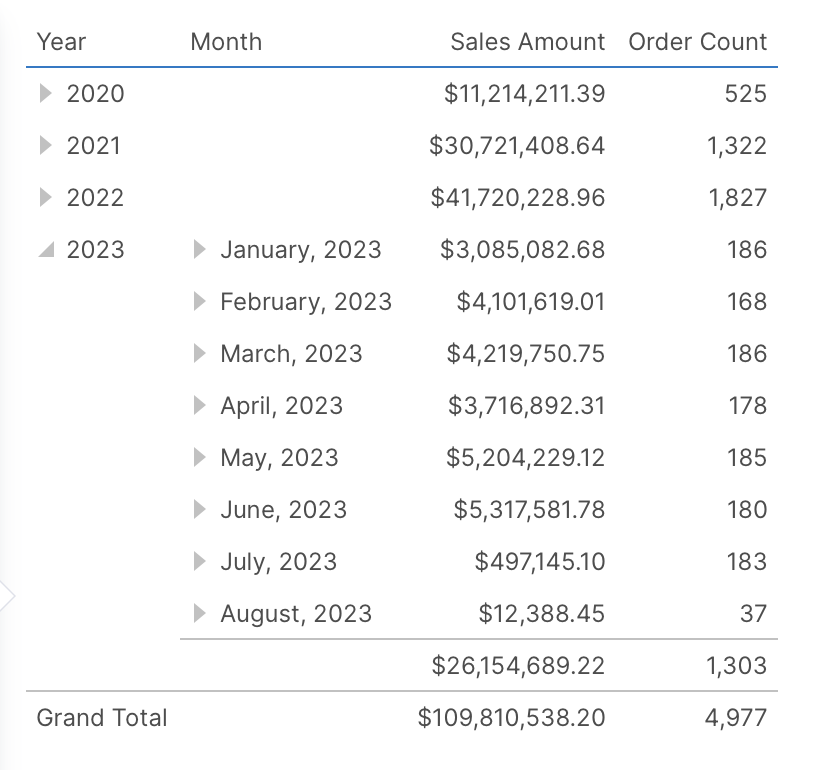Expand June, 2023 month row
The width and height of the screenshot is (832, 770).
[x=200, y=510]
